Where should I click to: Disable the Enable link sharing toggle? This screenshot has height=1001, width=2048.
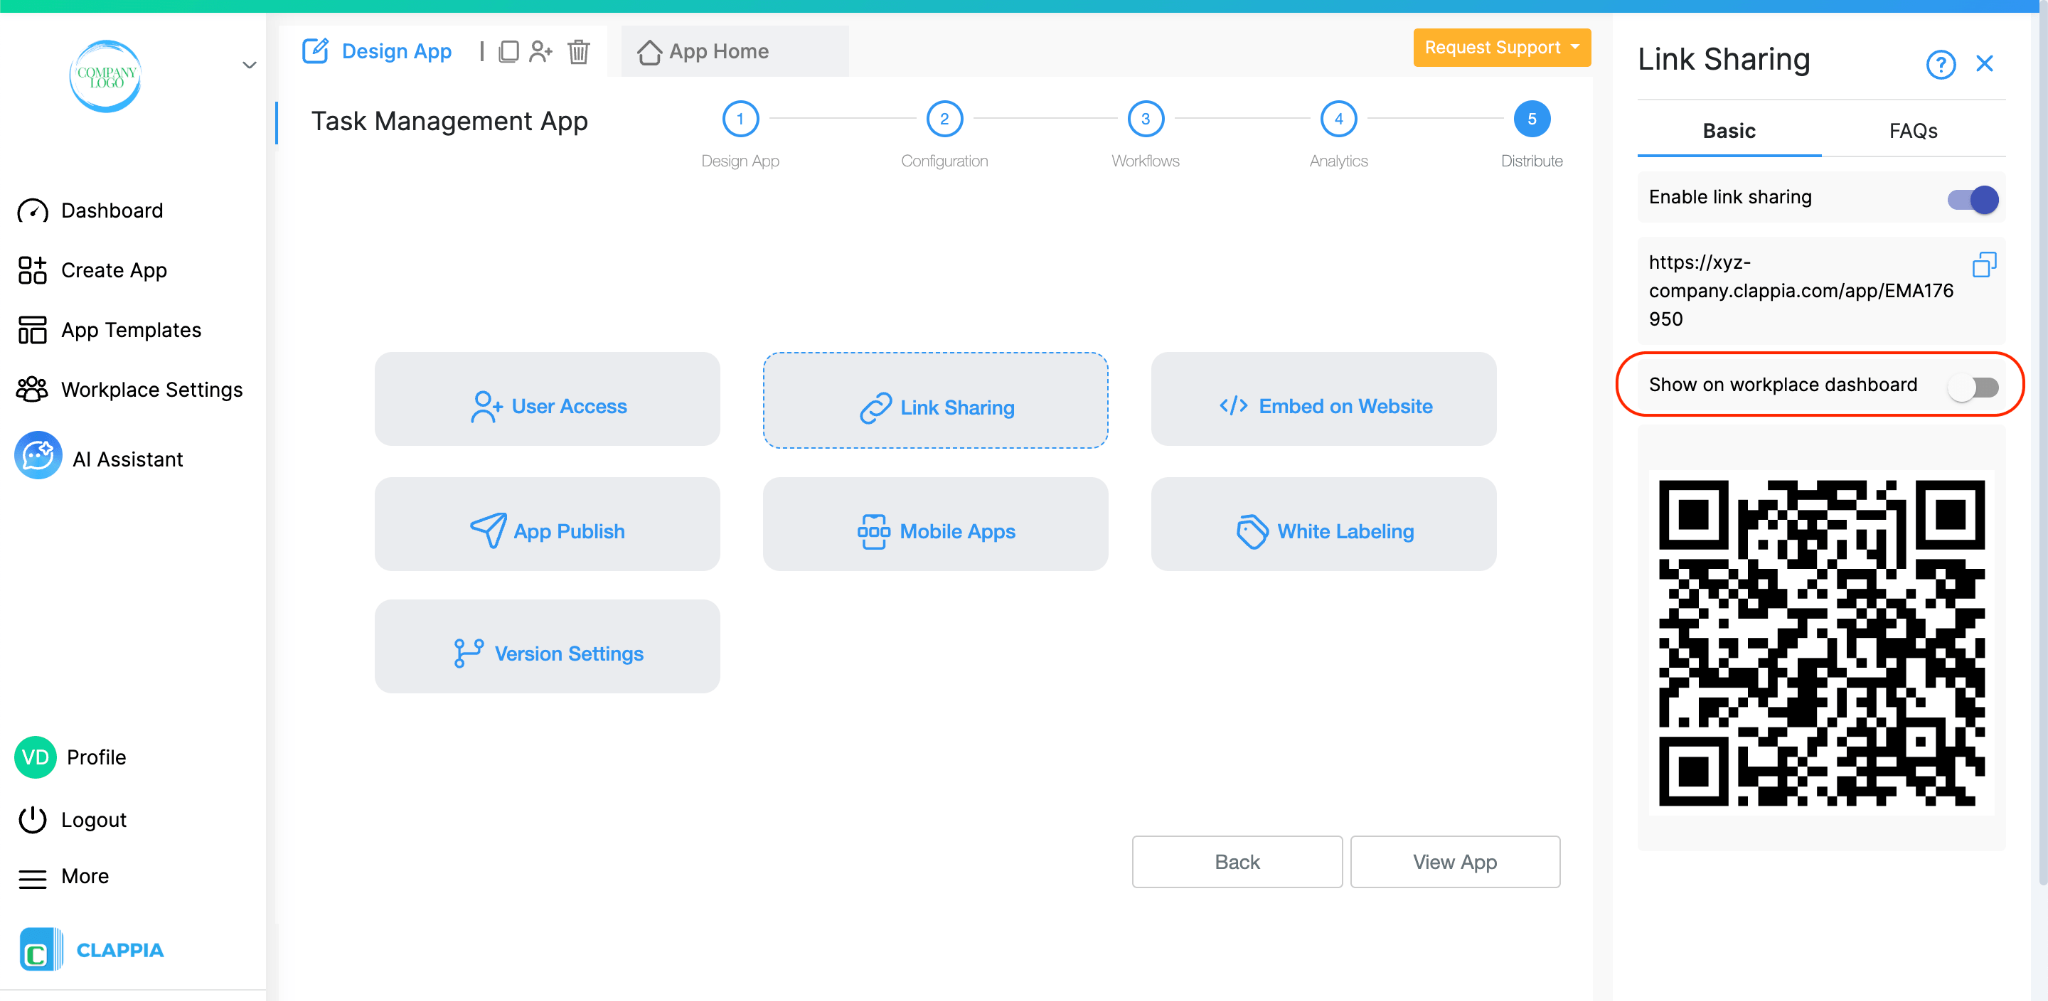tap(1973, 199)
